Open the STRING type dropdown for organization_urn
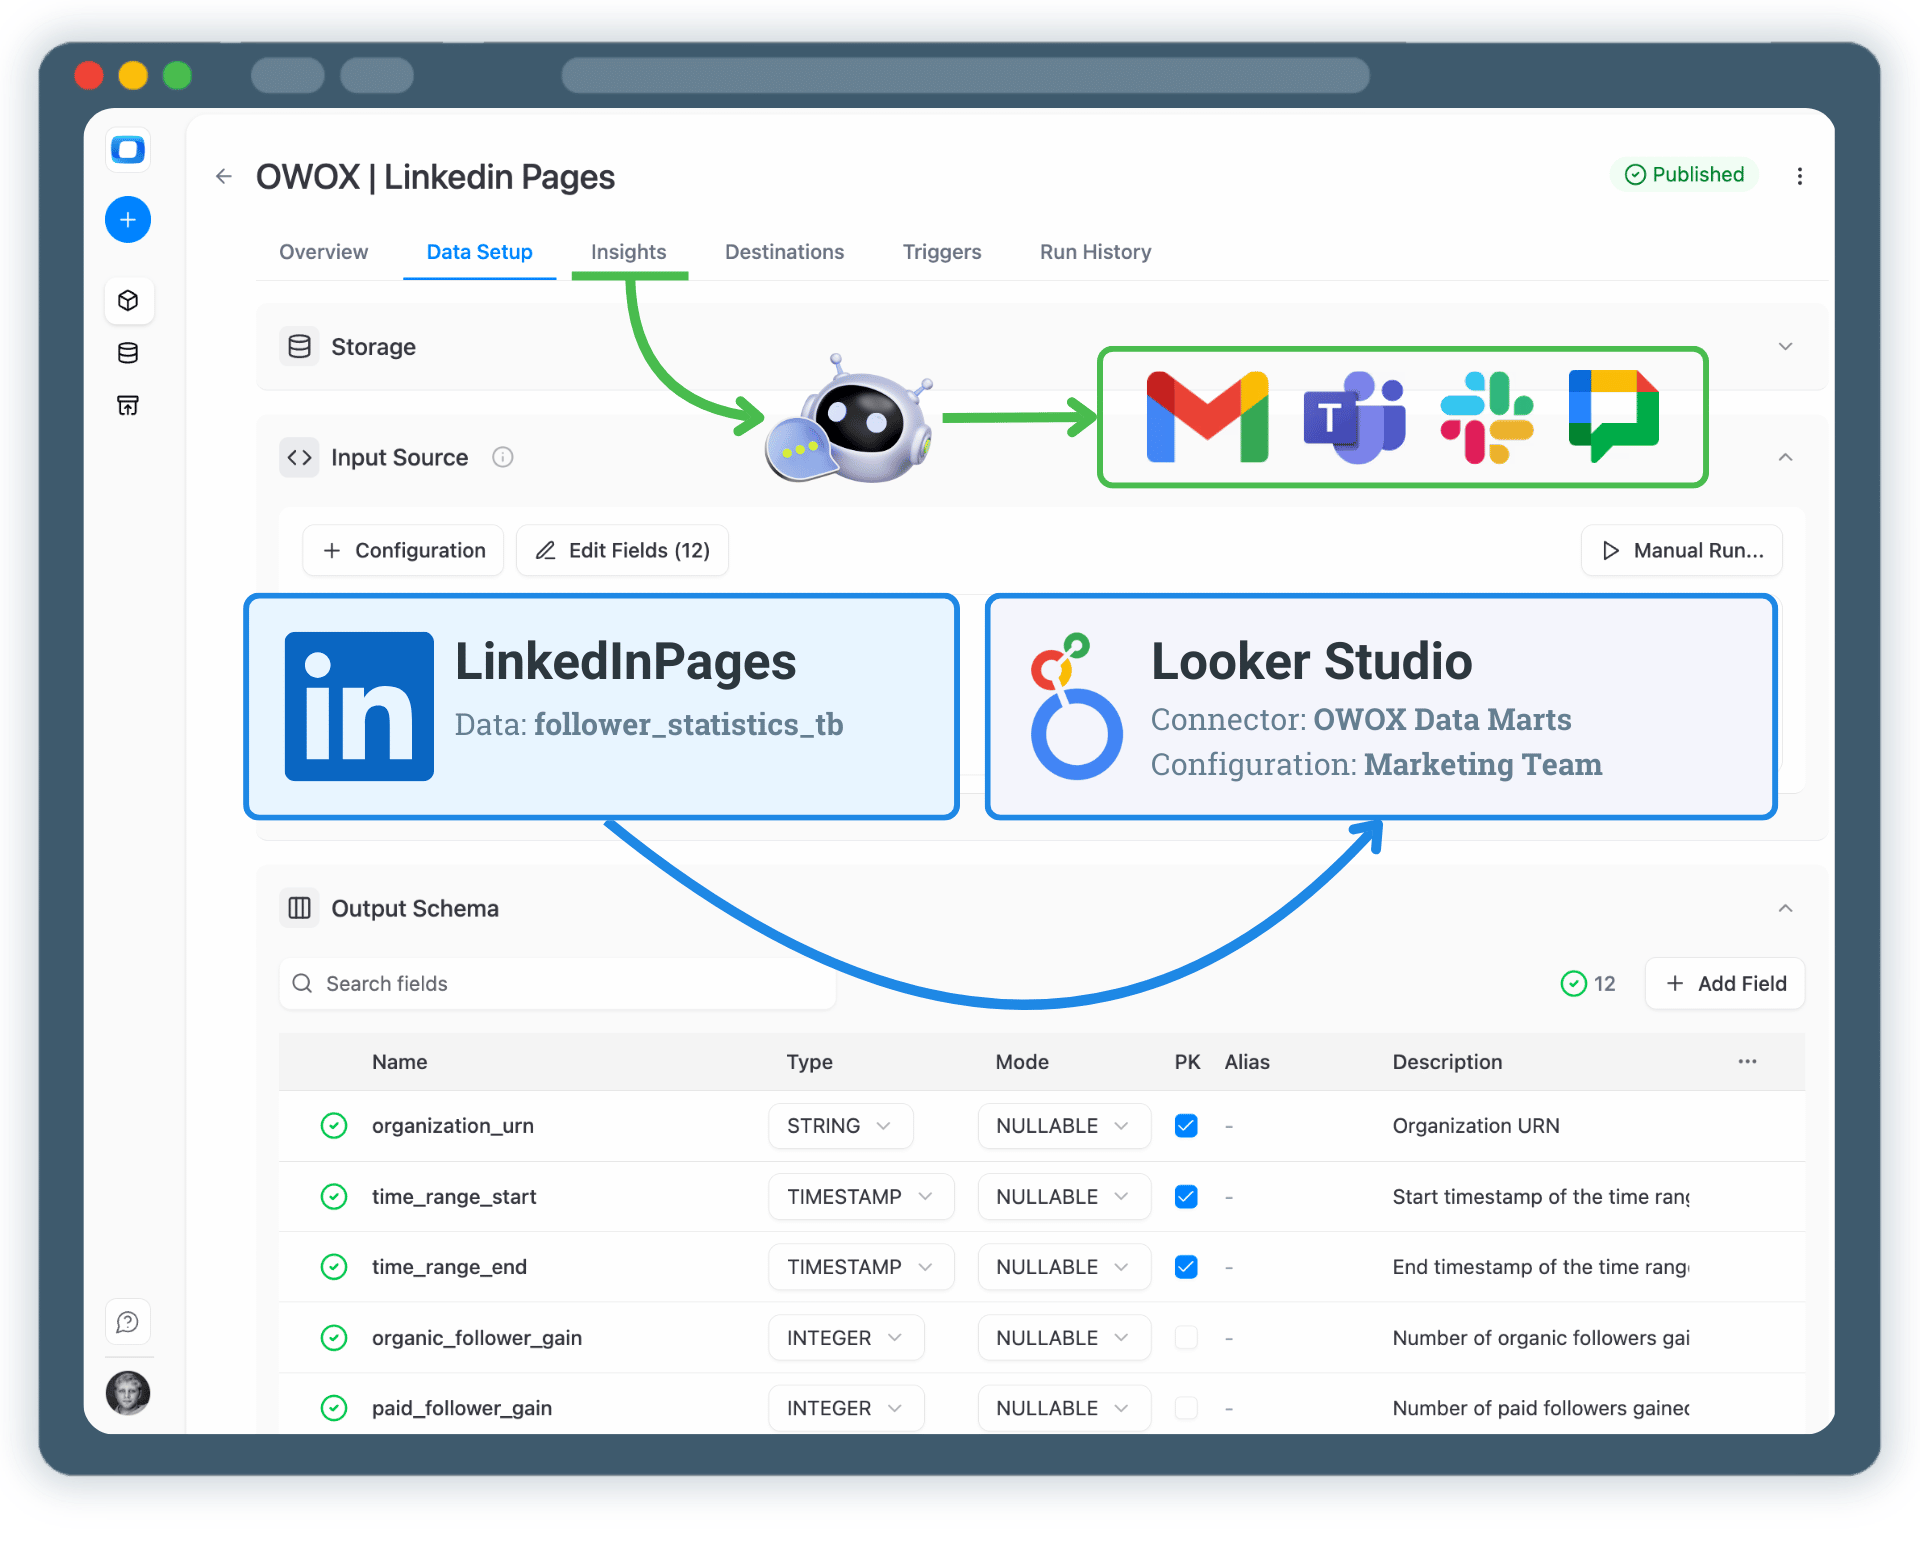Screen dimensions: 1920x1562 pyautogui.click(x=840, y=1125)
